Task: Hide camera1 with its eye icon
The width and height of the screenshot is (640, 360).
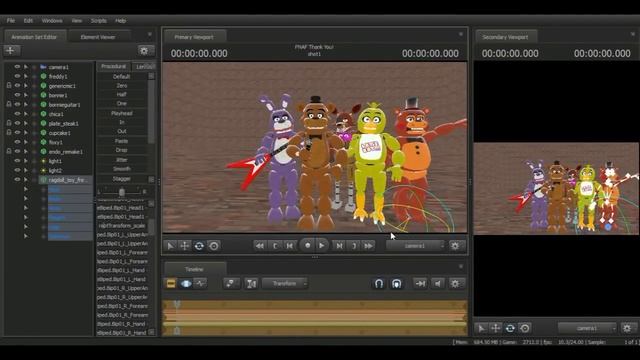Action: point(17,67)
